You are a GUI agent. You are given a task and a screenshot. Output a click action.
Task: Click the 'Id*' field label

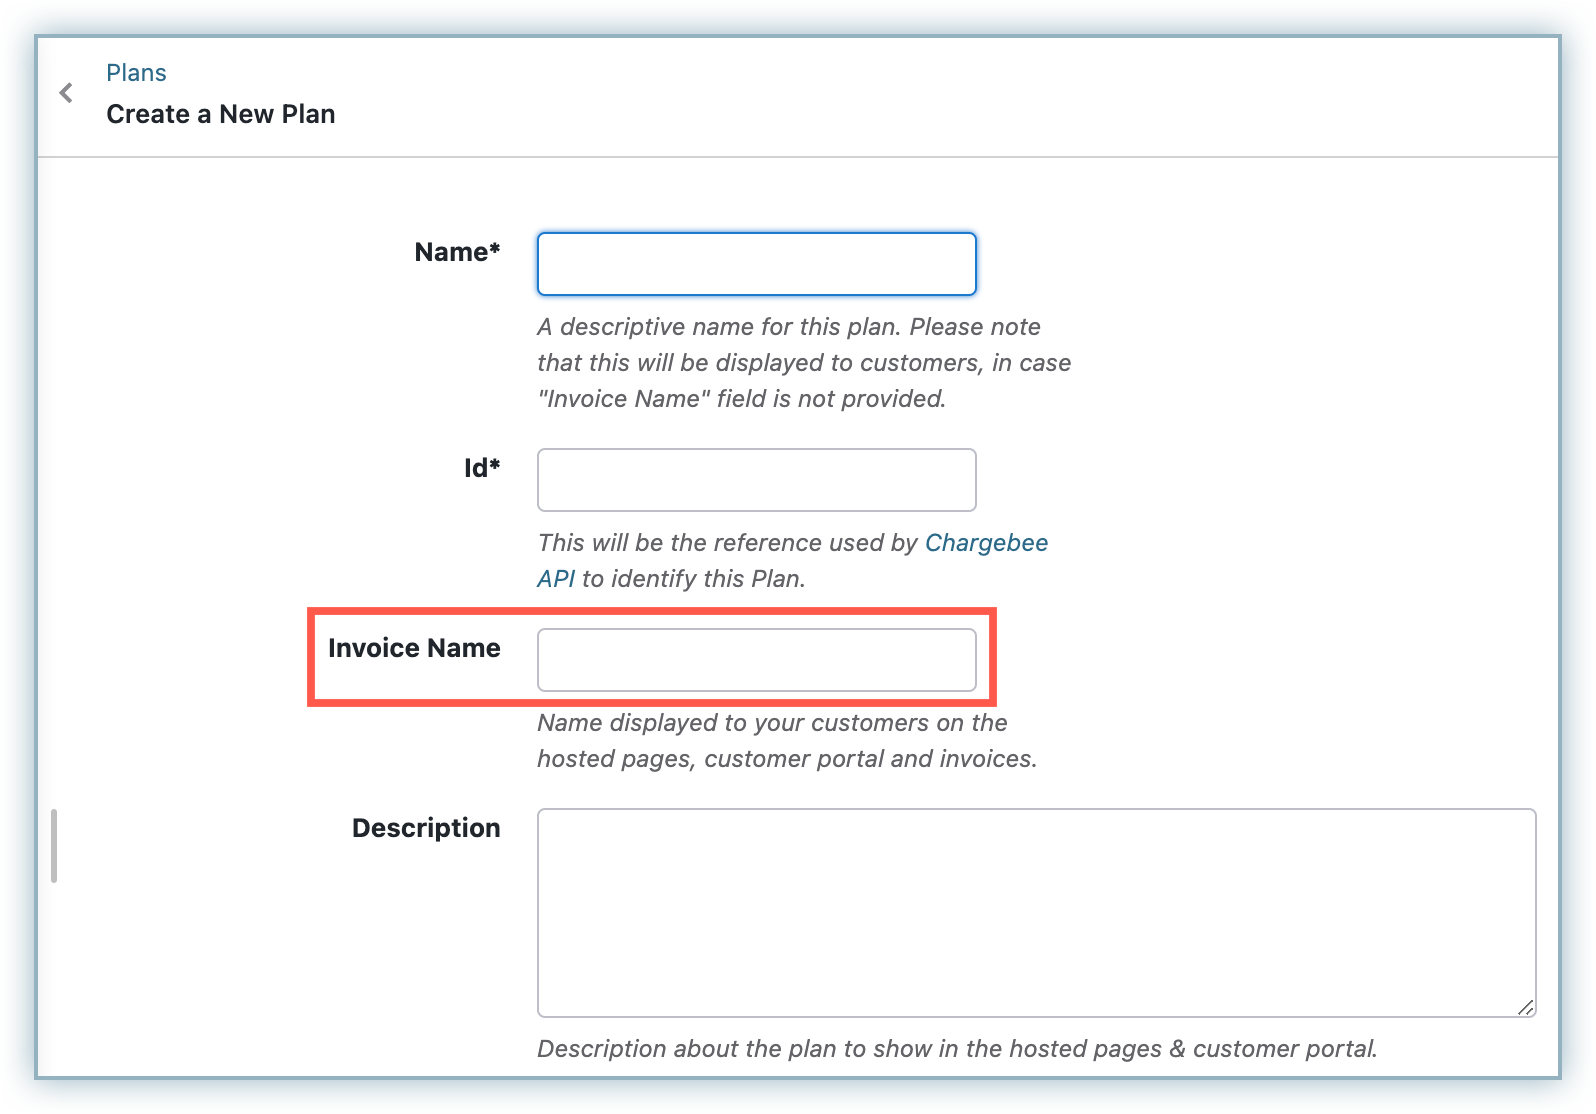click(482, 468)
